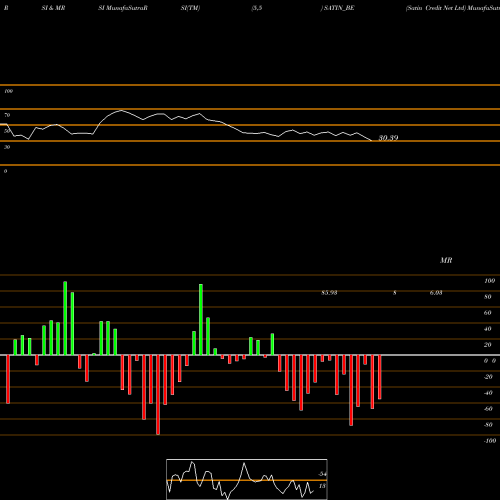Click the 'MR' panel title
This screenshot has height=500, width=500.
click(x=446, y=260)
